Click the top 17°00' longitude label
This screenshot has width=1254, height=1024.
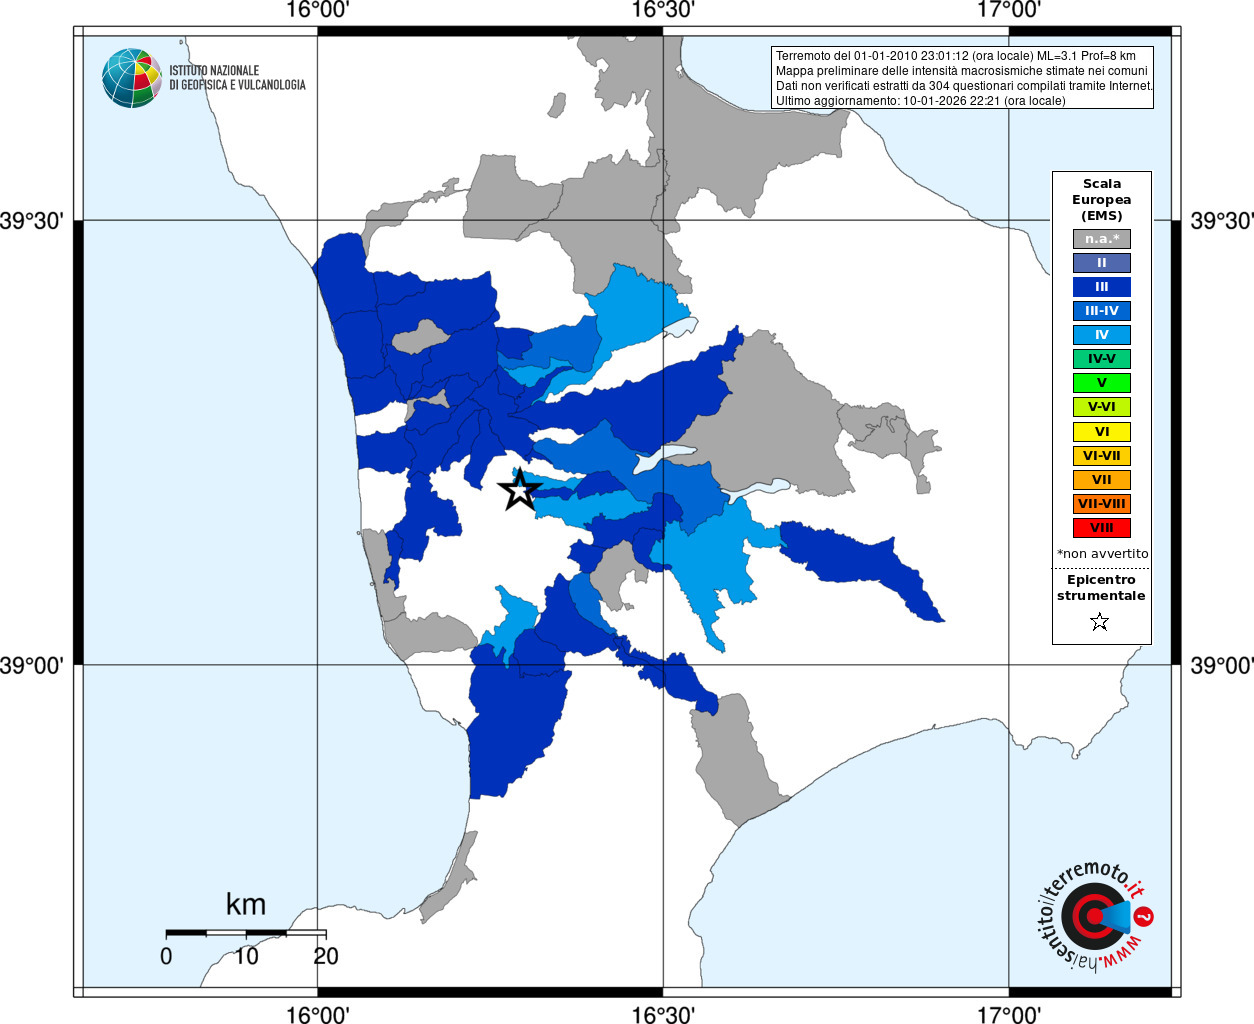pos(1009,10)
